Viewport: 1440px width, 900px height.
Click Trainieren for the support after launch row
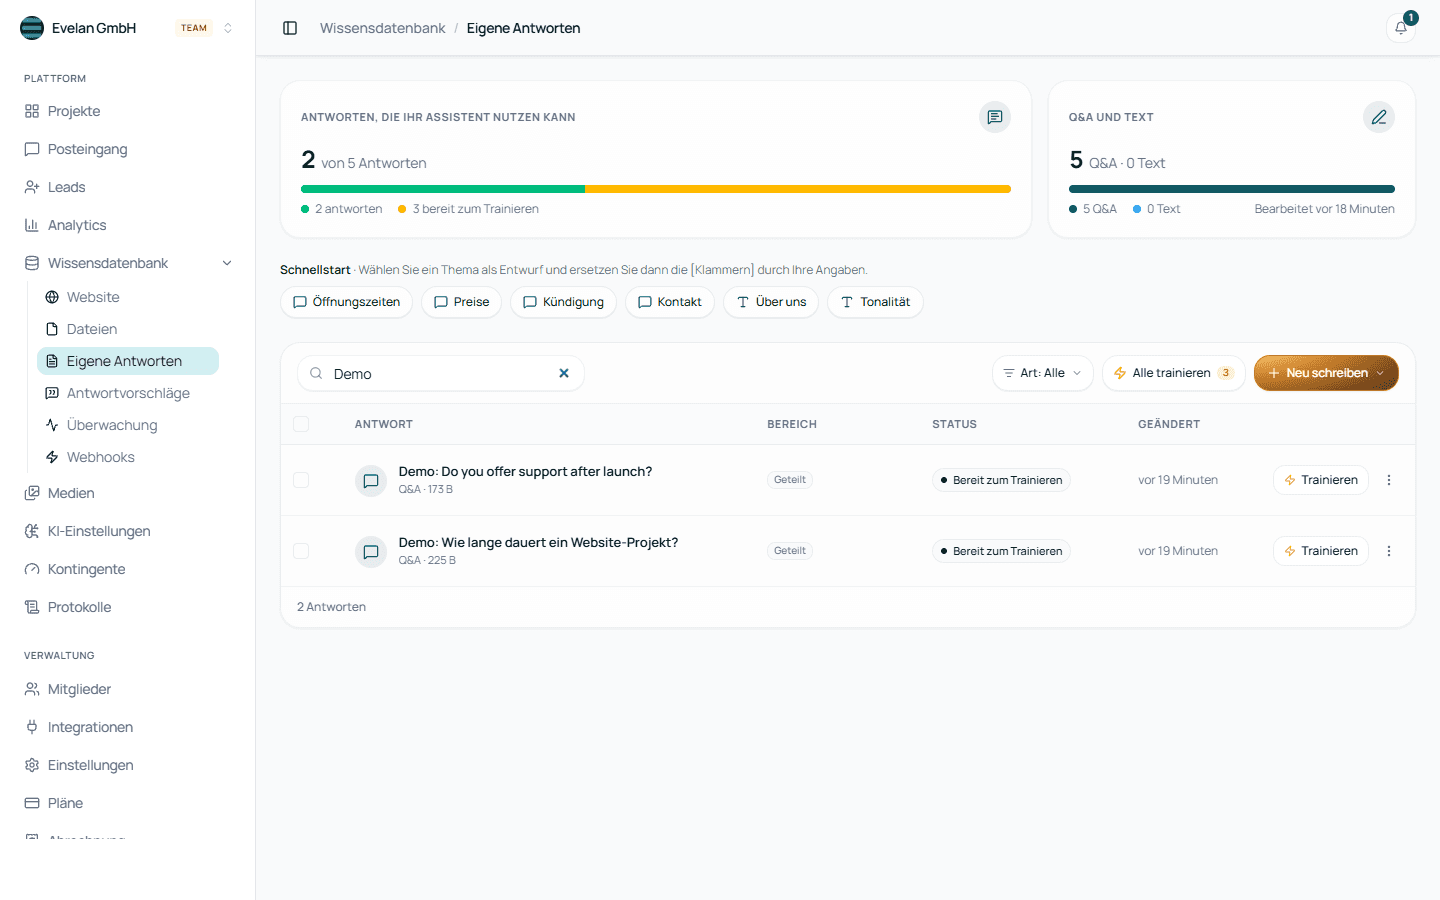pyautogui.click(x=1321, y=480)
